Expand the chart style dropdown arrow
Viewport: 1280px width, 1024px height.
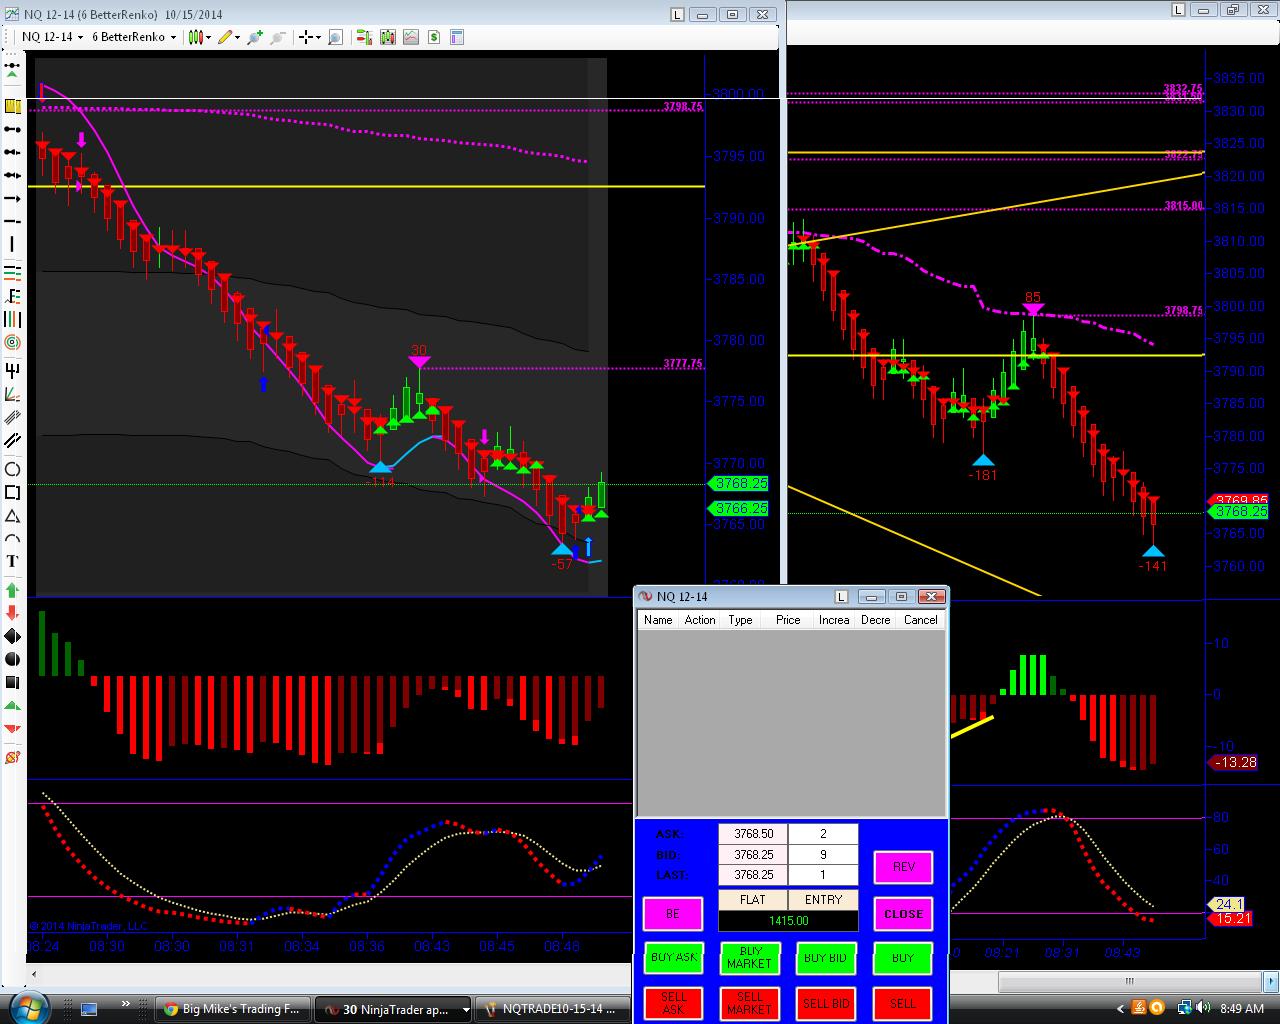pos(209,37)
